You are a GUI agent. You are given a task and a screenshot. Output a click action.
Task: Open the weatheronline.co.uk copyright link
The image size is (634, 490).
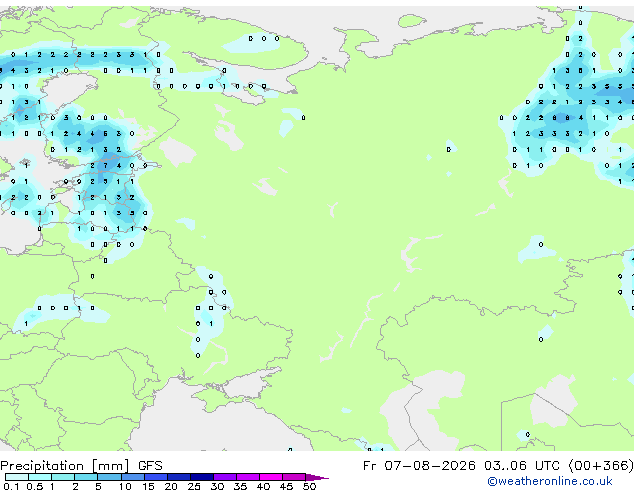550,481
